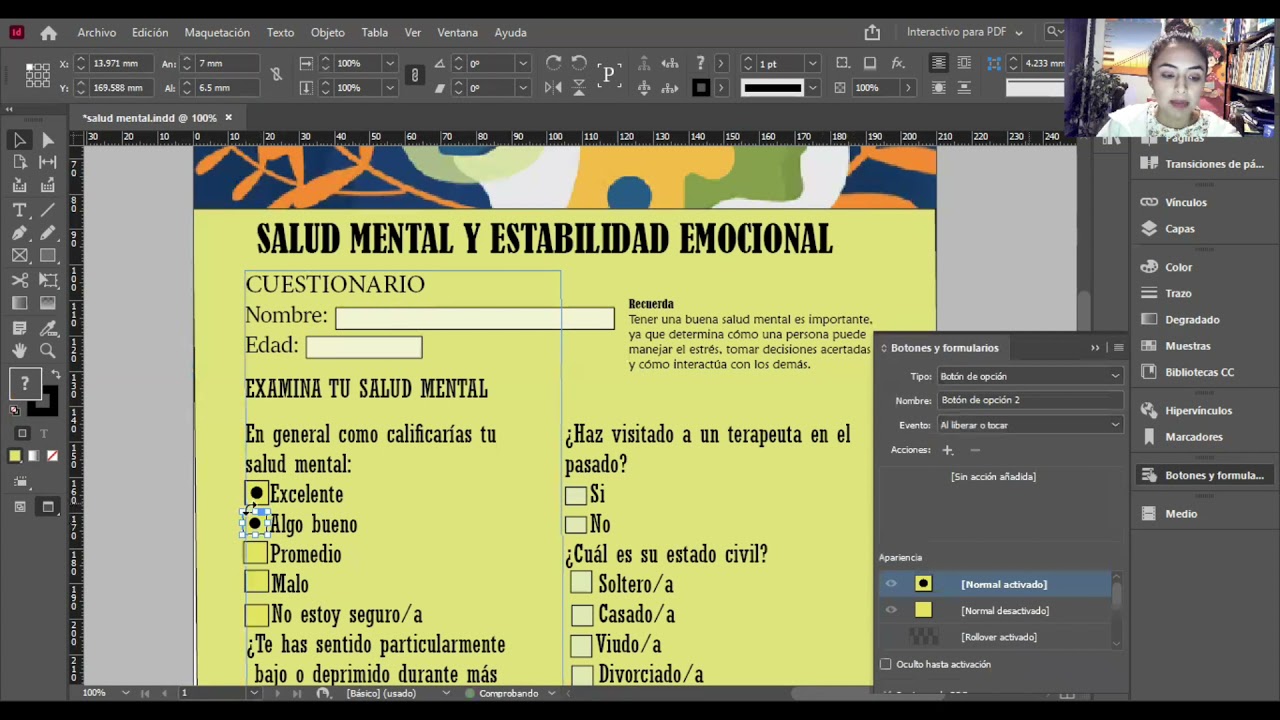Open the stroke weight 1 pt dropdown
Screen dimensions: 1280x720
pyautogui.click(x=812, y=63)
